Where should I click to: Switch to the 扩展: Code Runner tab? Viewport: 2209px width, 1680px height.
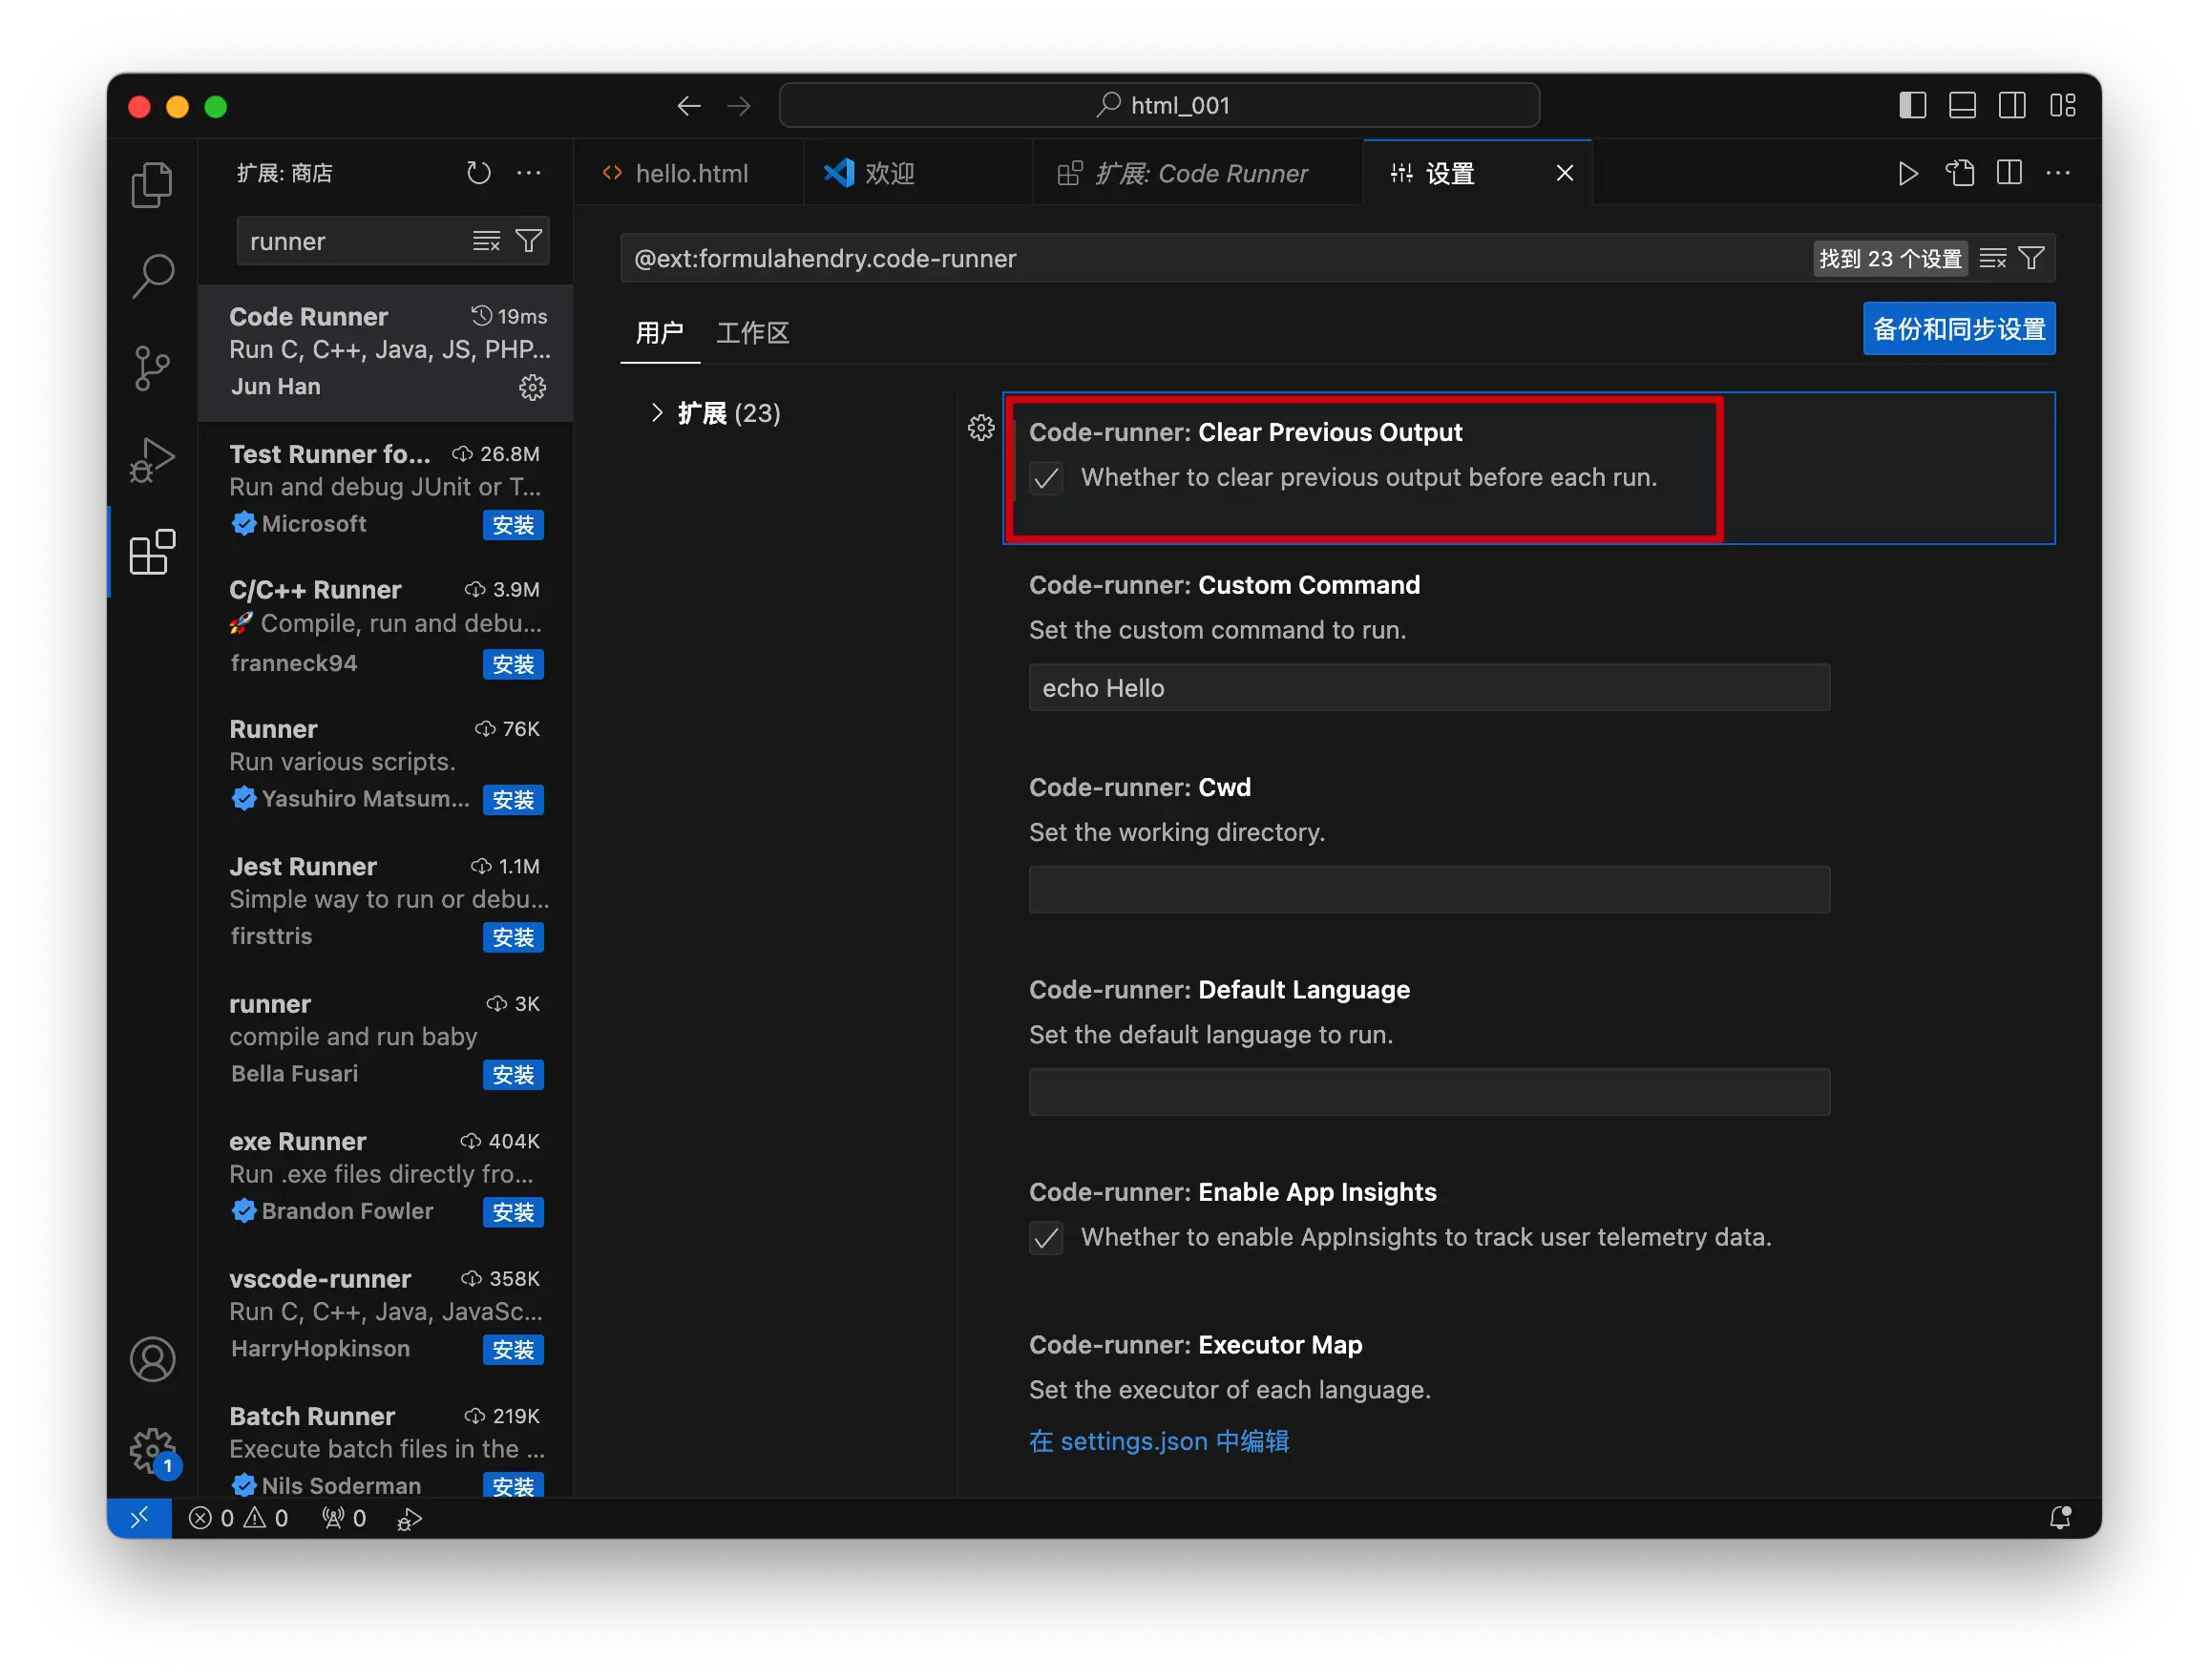tap(1198, 173)
